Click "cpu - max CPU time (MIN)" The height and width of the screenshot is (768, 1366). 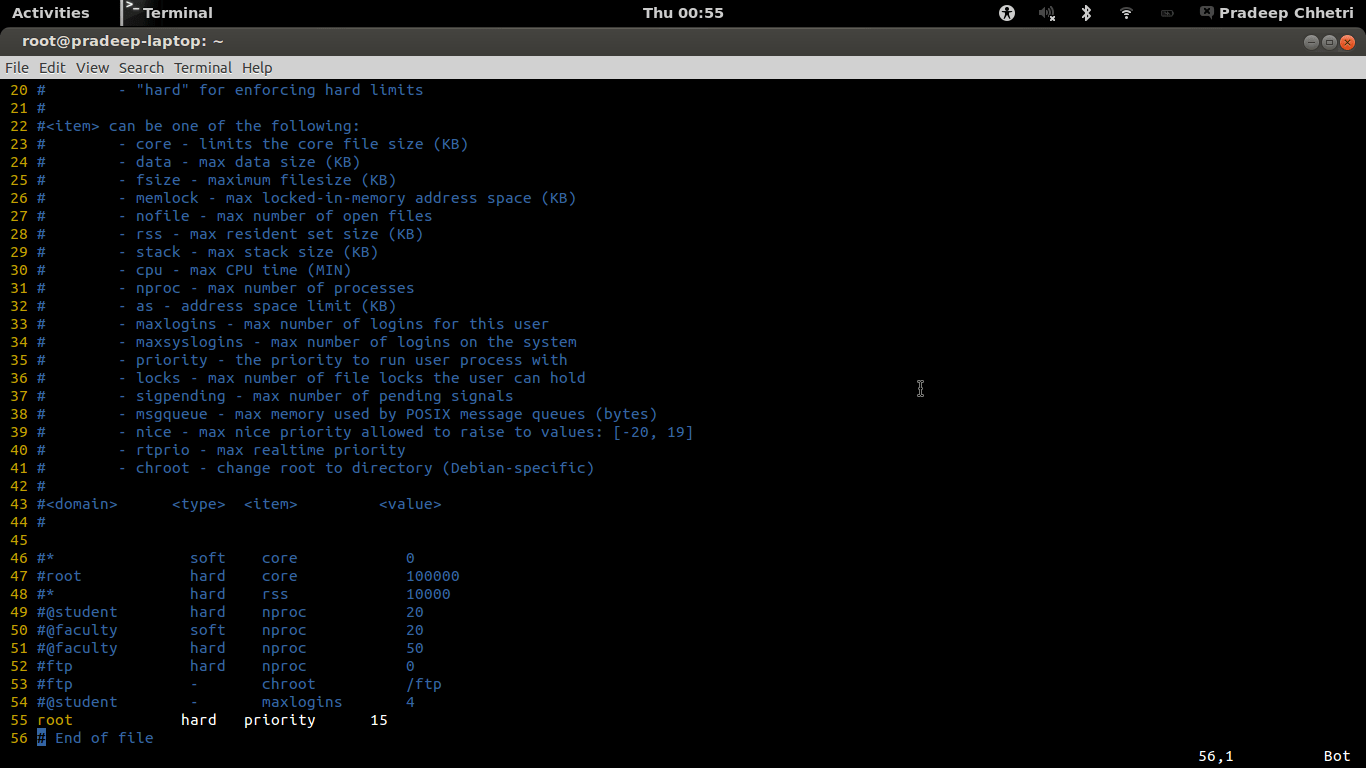tap(244, 270)
